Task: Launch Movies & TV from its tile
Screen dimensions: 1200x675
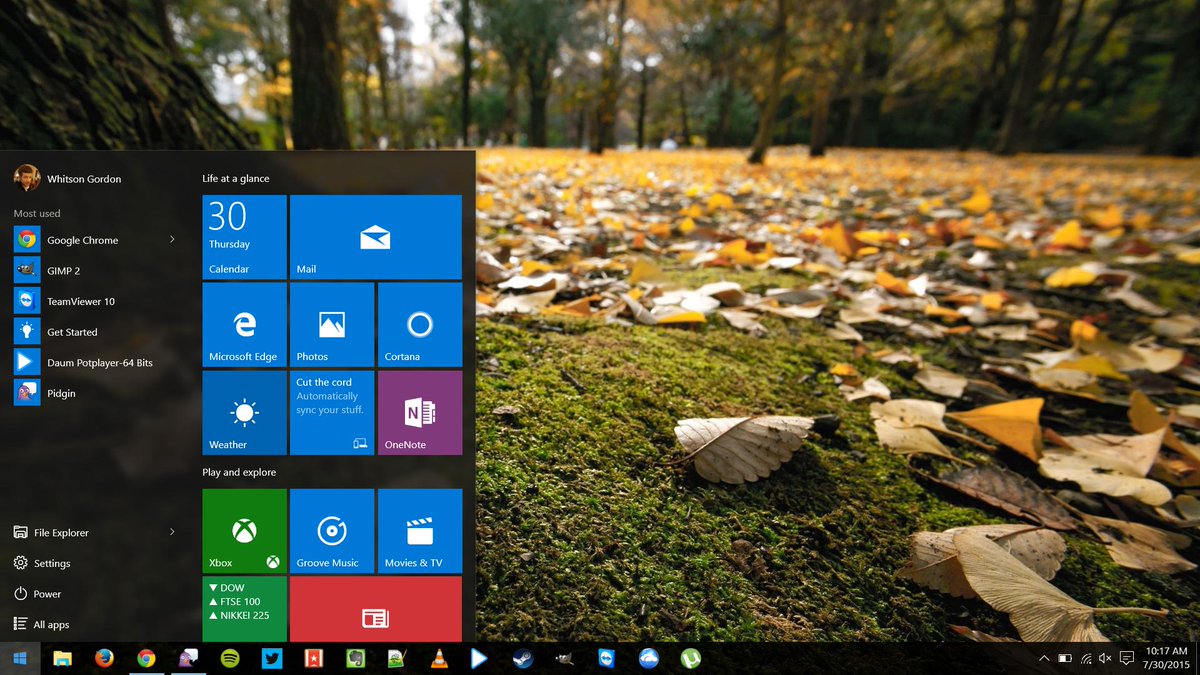Action: 419,530
